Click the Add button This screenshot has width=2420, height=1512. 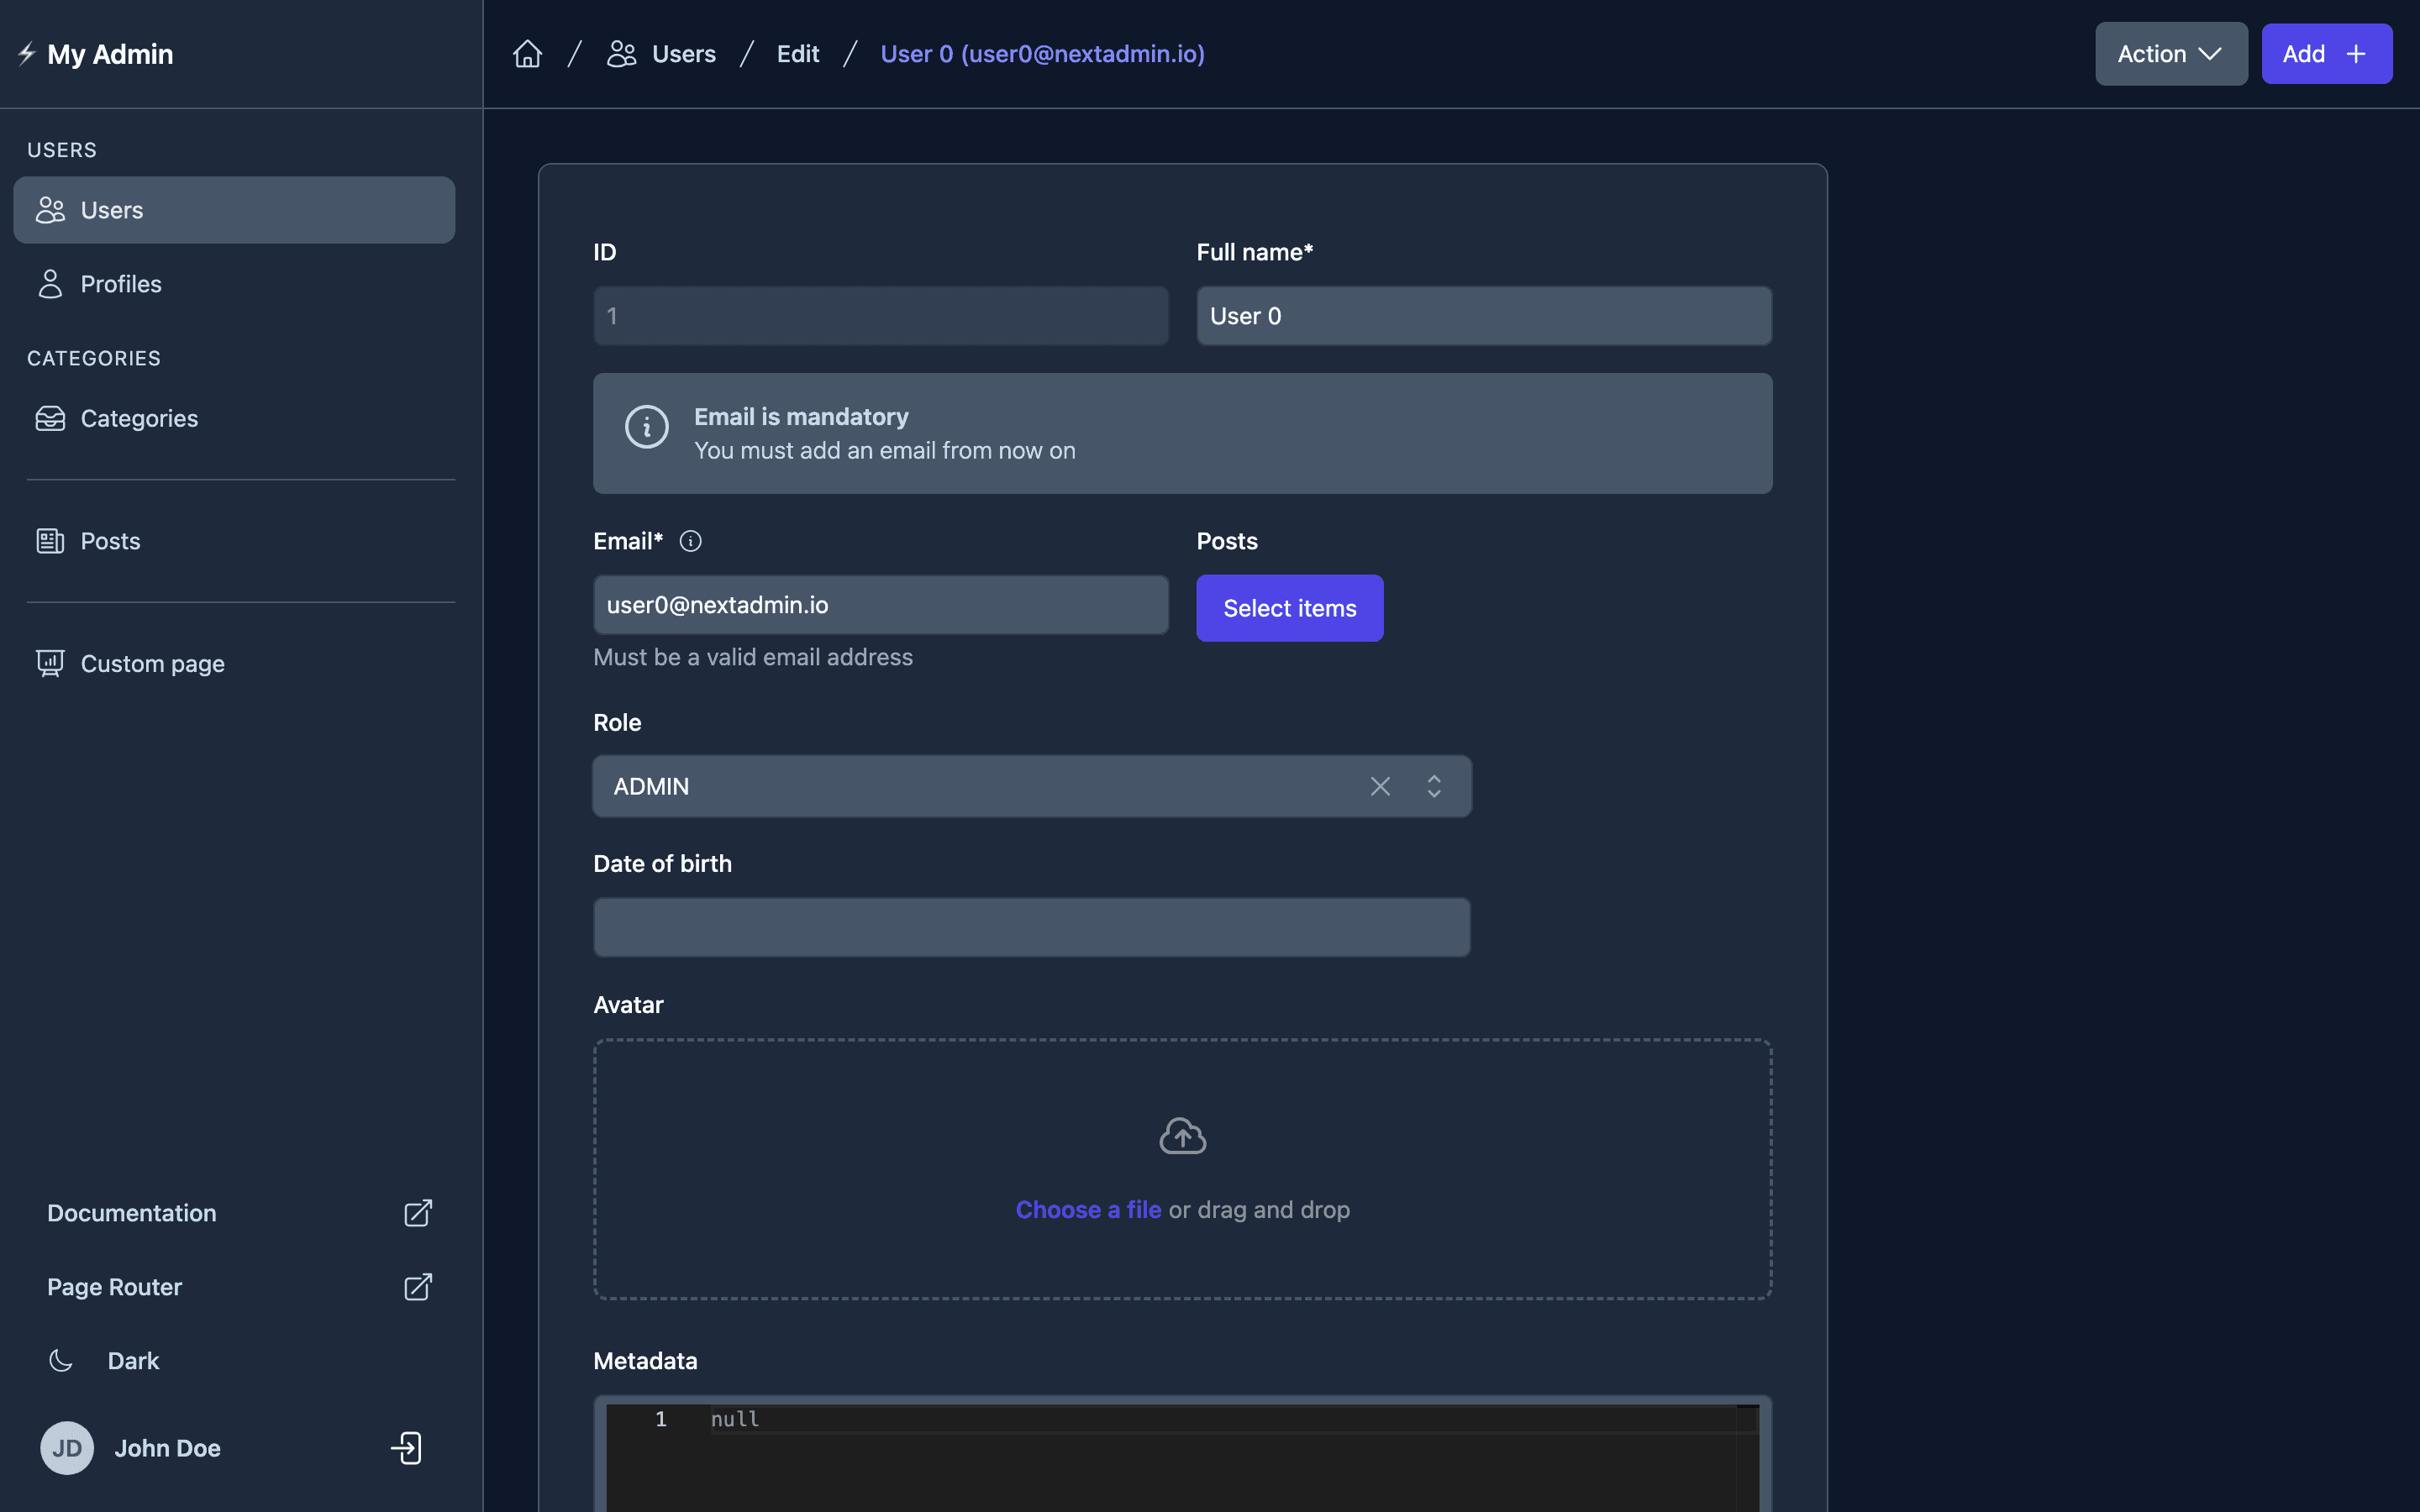(2327, 54)
